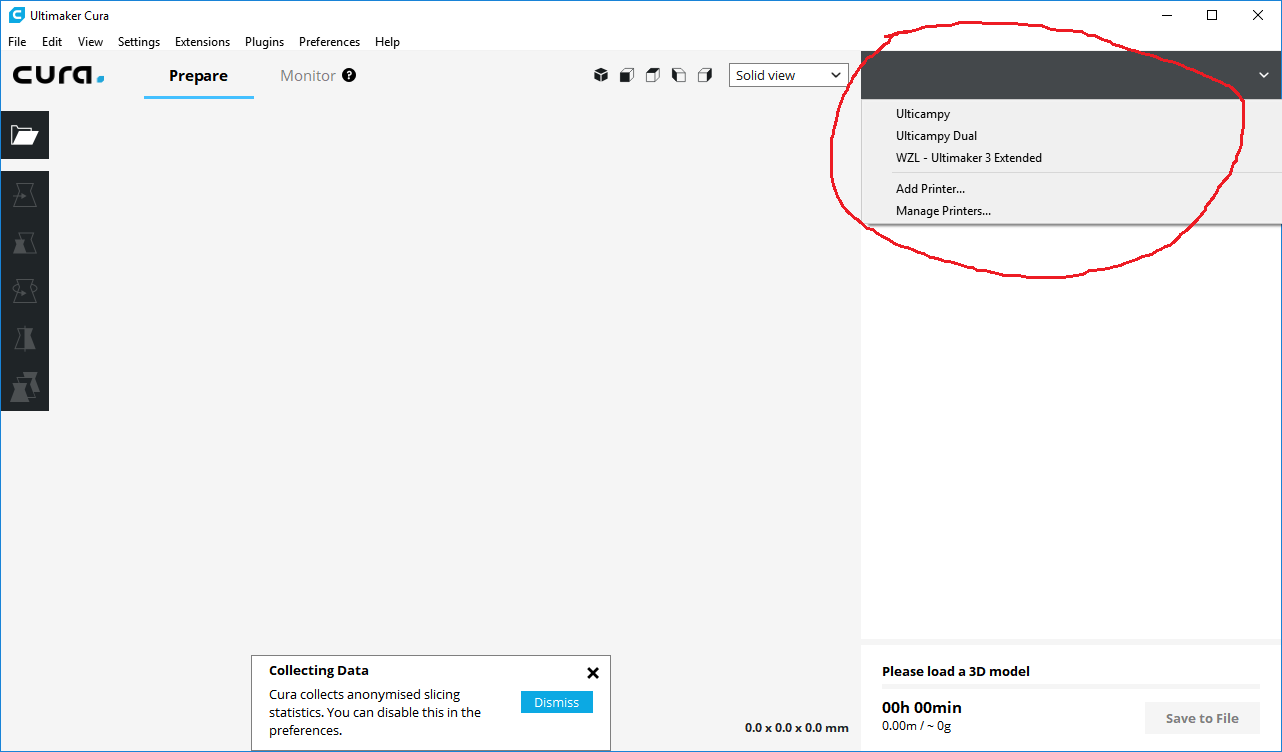Open the Edit menu
This screenshot has height=752, width=1282.
click(52, 42)
